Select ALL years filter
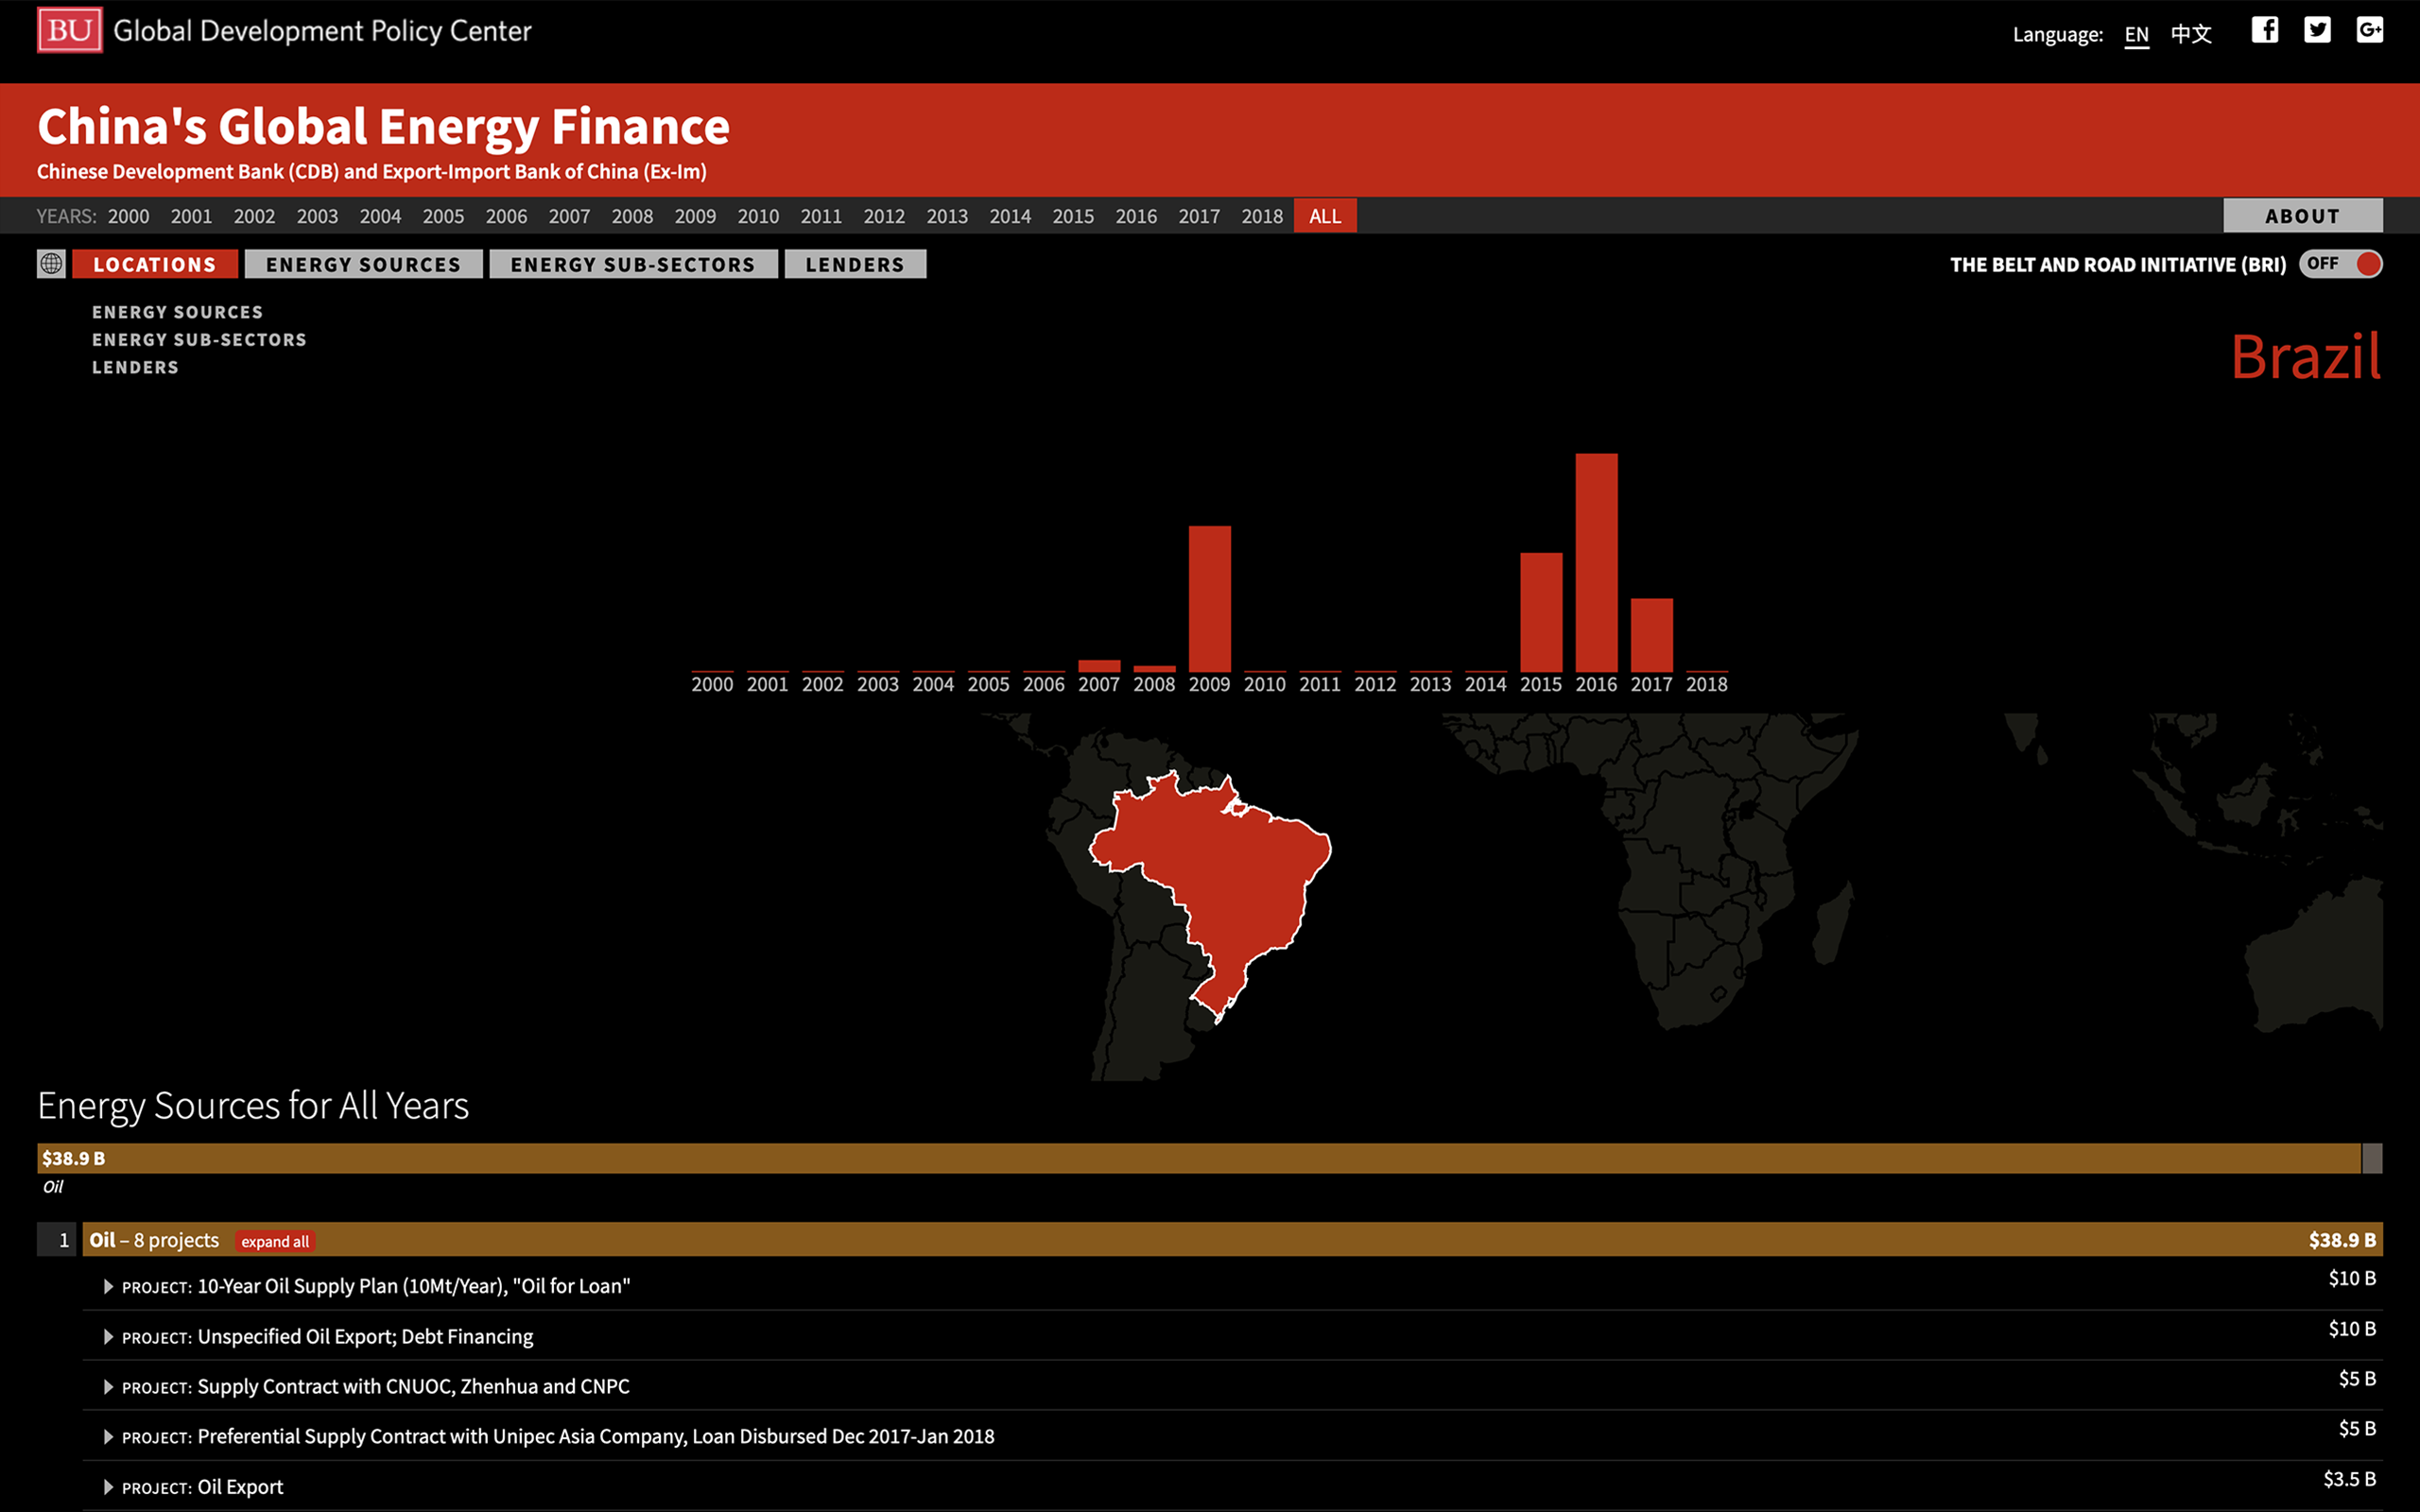Screen dimensions: 2420x1512 point(1325,216)
